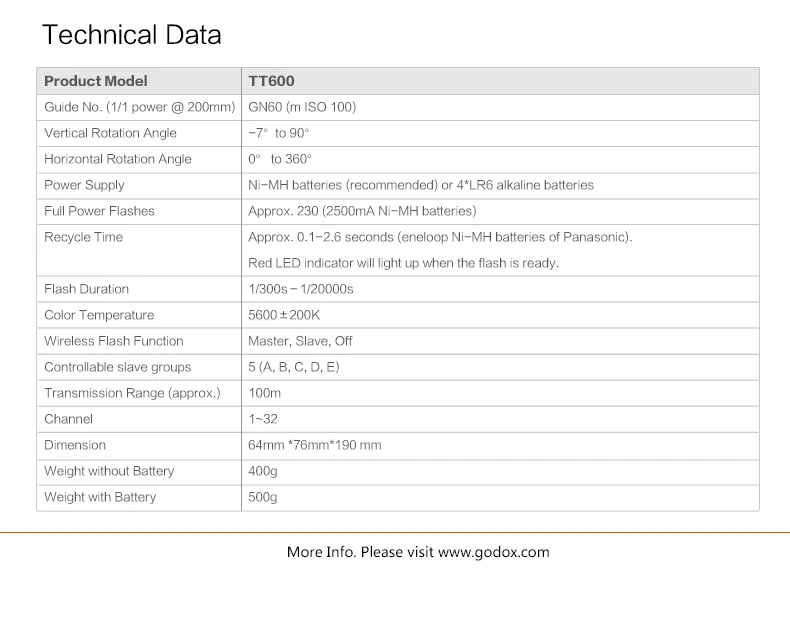Select the 1/300s – 1/20000s flash duration
790x631 pixels.
pyautogui.click(x=301, y=289)
